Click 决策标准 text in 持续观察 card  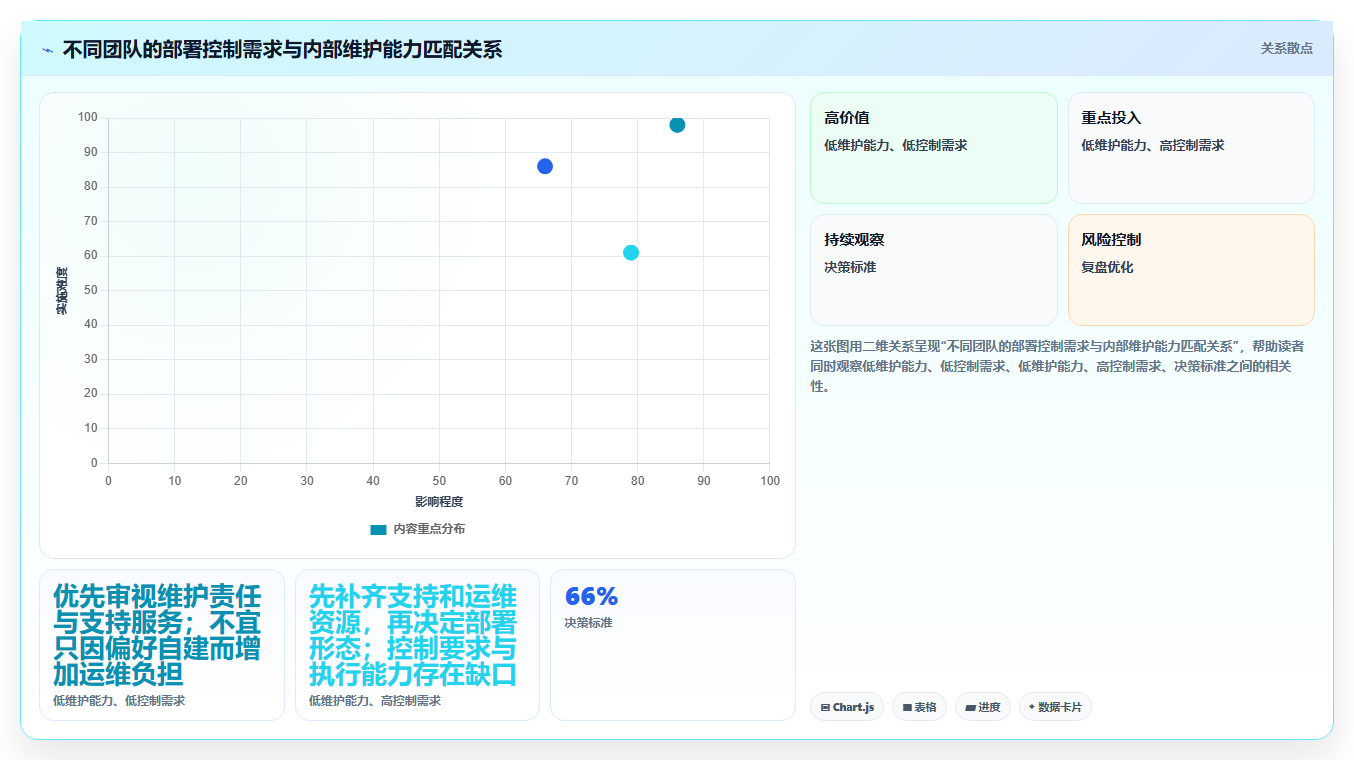pos(850,268)
